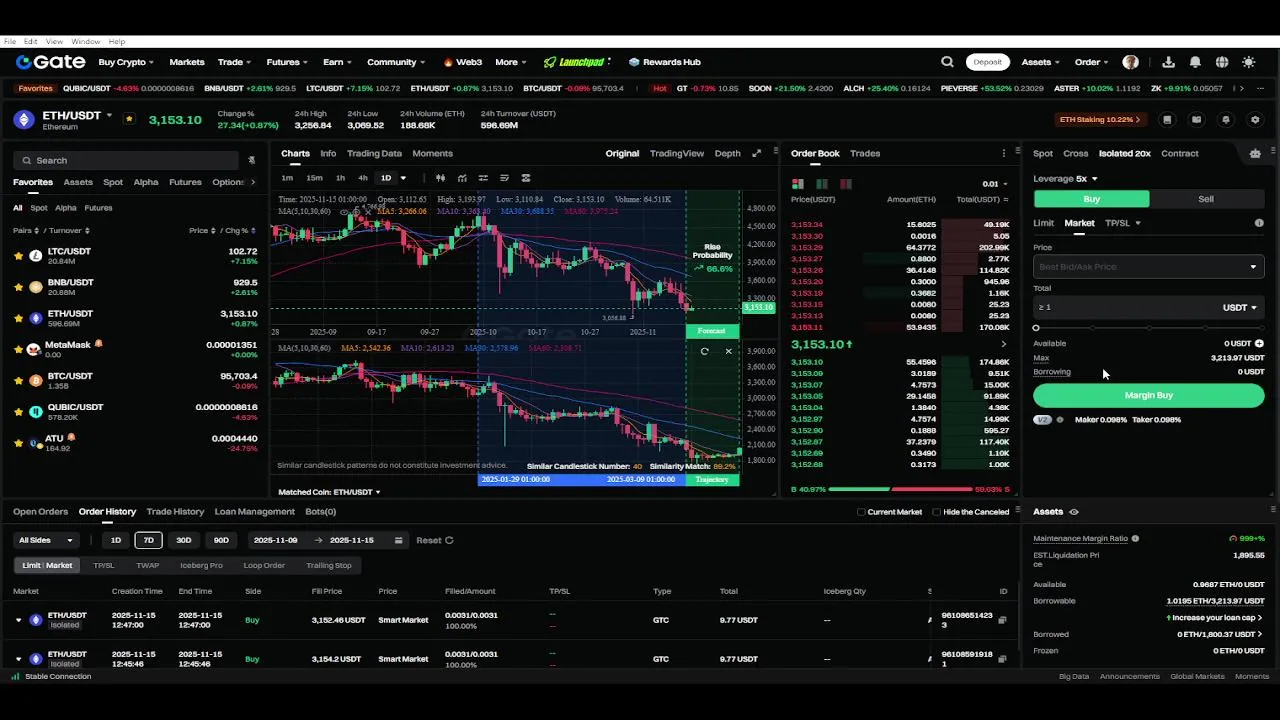Open the All Sides filter dropdown

46,540
